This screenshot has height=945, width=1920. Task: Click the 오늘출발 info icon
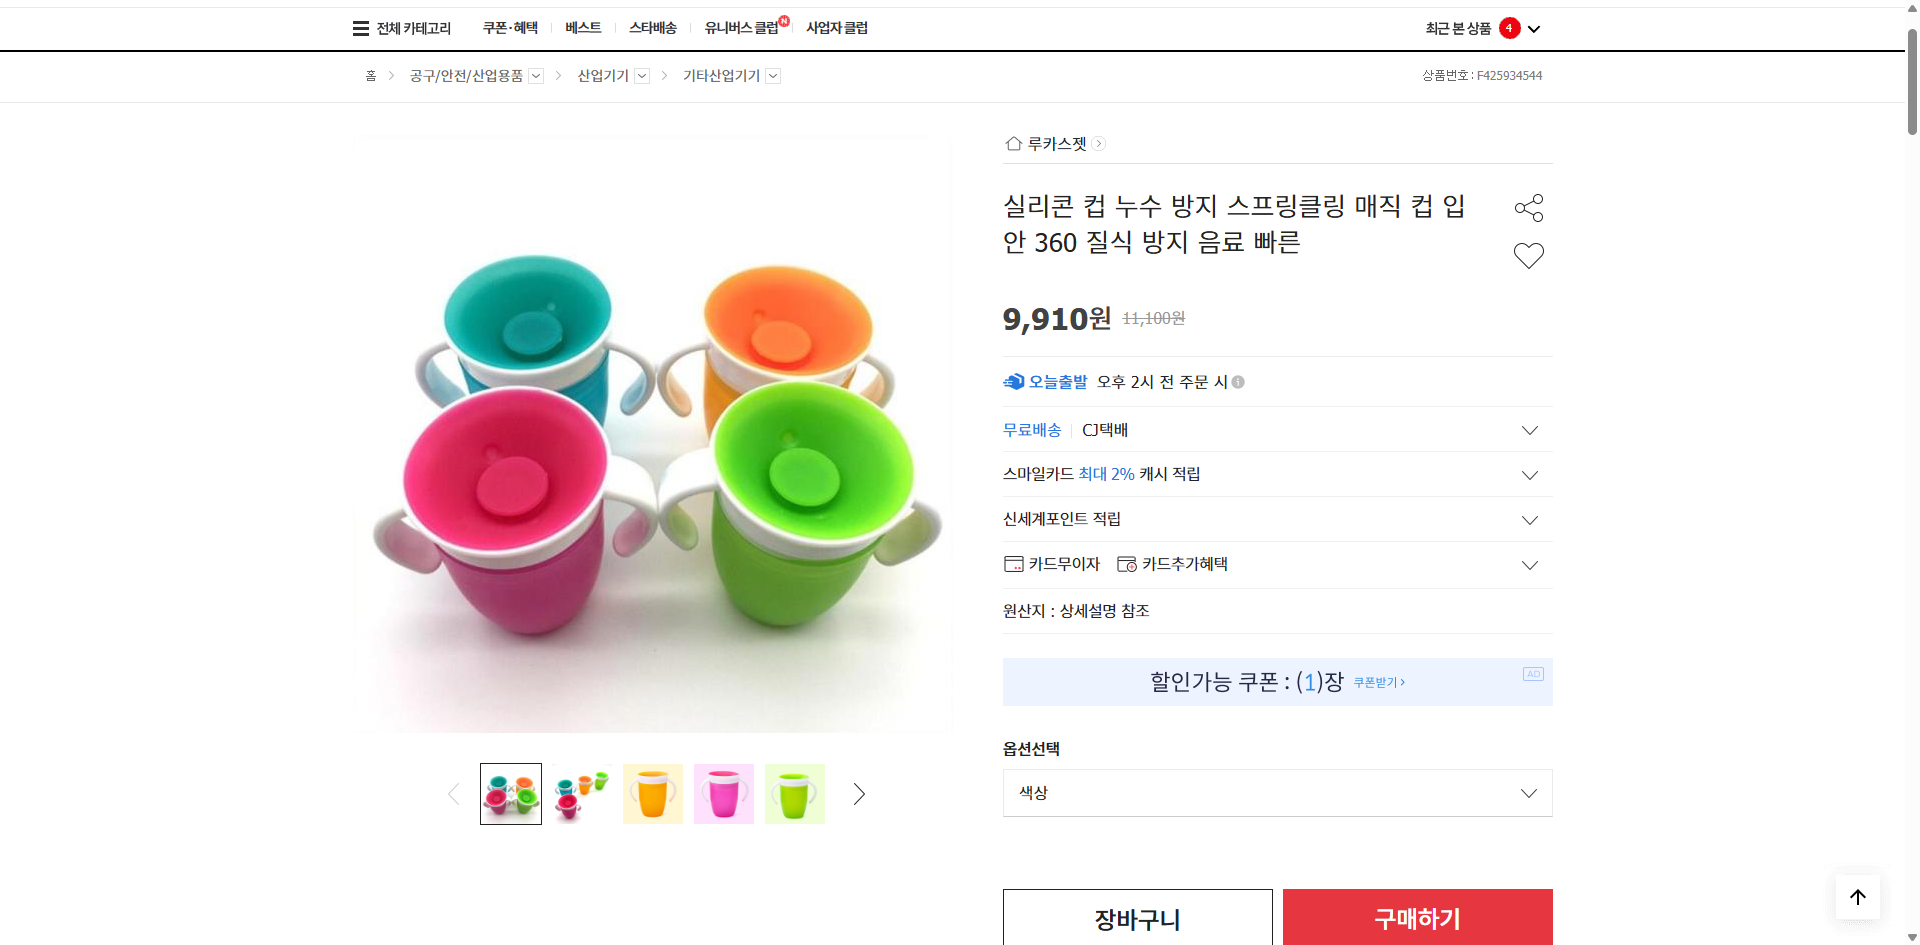click(x=1238, y=382)
